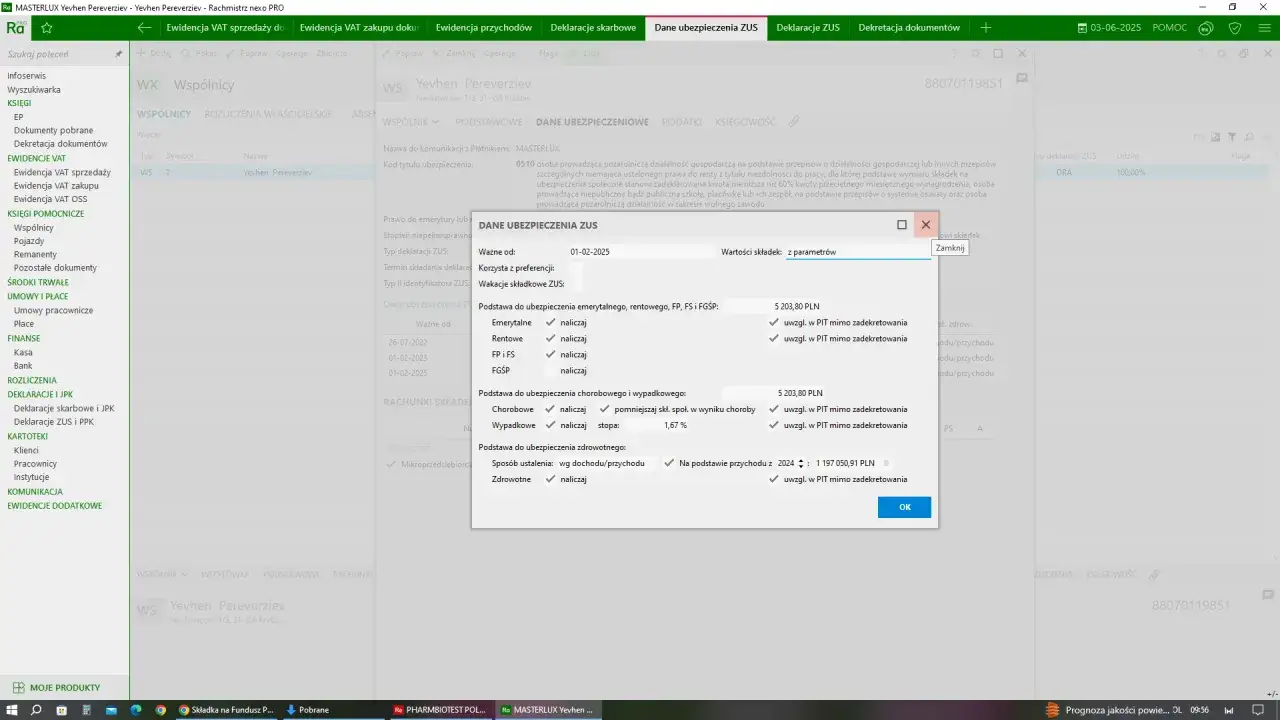Viewport: 1280px width, 720px height.
Task: Click the shield security icon
Action: [x=1235, y=28]
